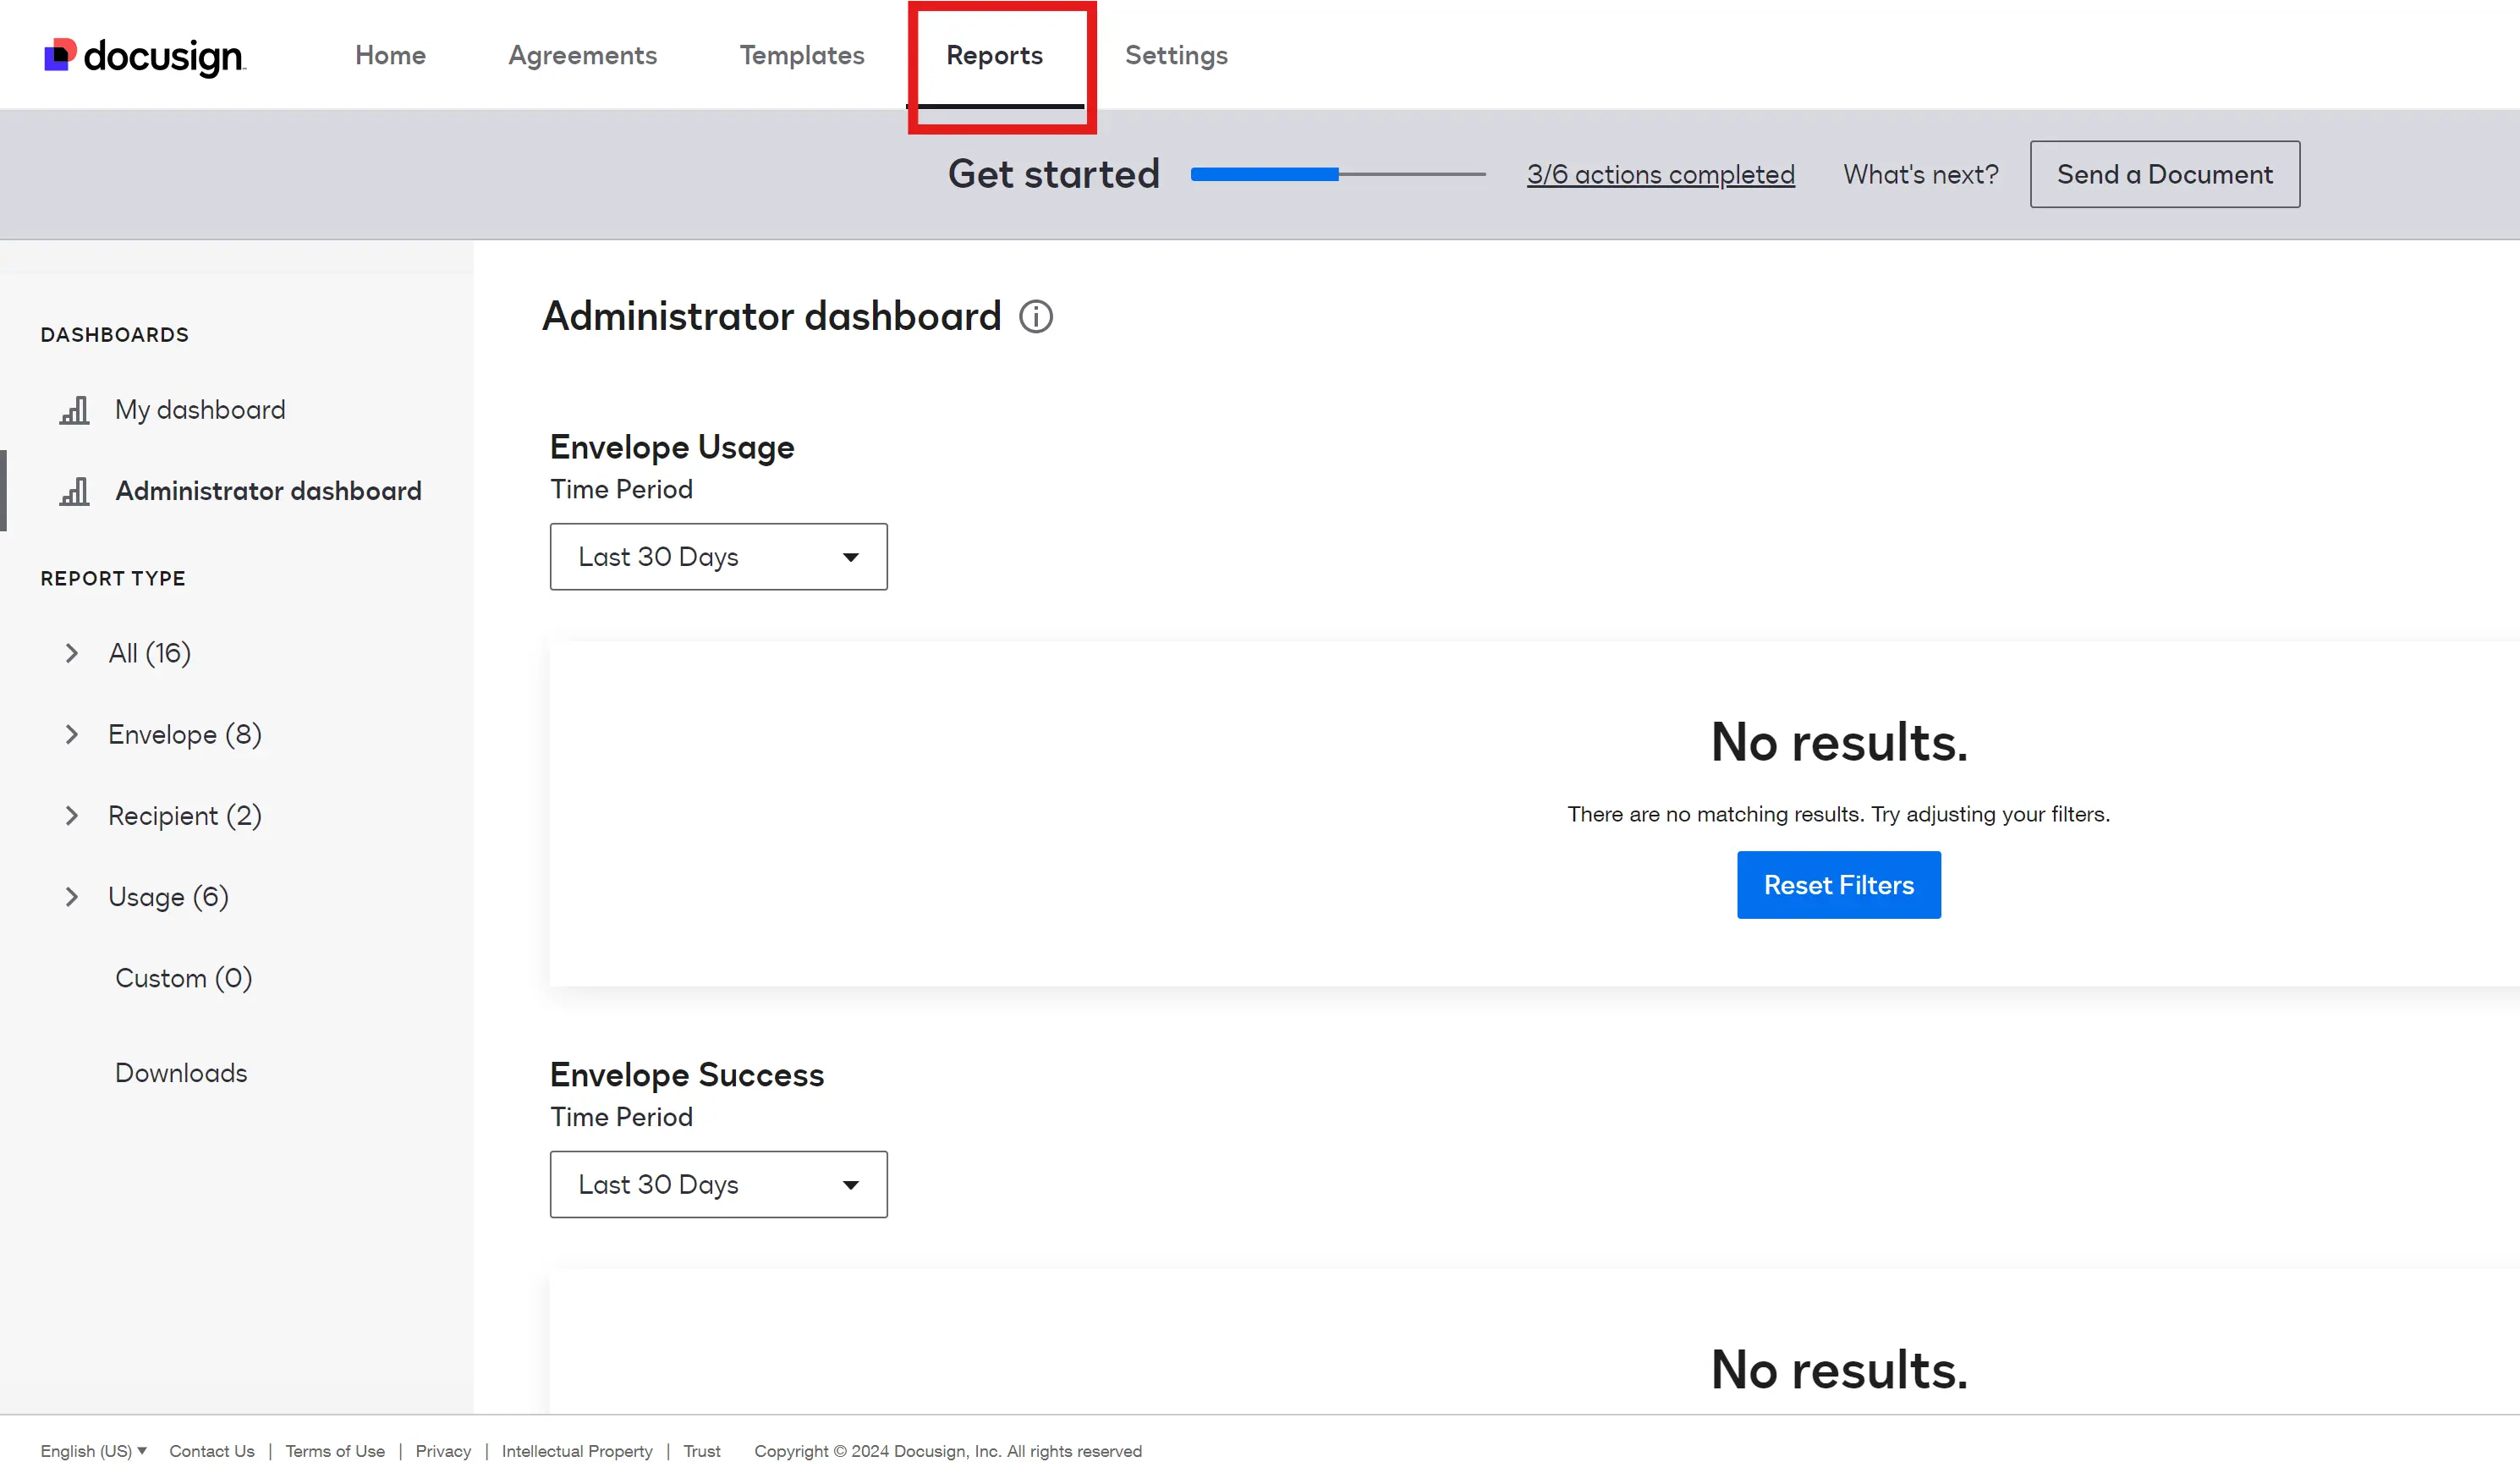Open the 3/6 actions completed link
Viewport: 2520px width, 1473px height.
click(x=1660, y=174)
